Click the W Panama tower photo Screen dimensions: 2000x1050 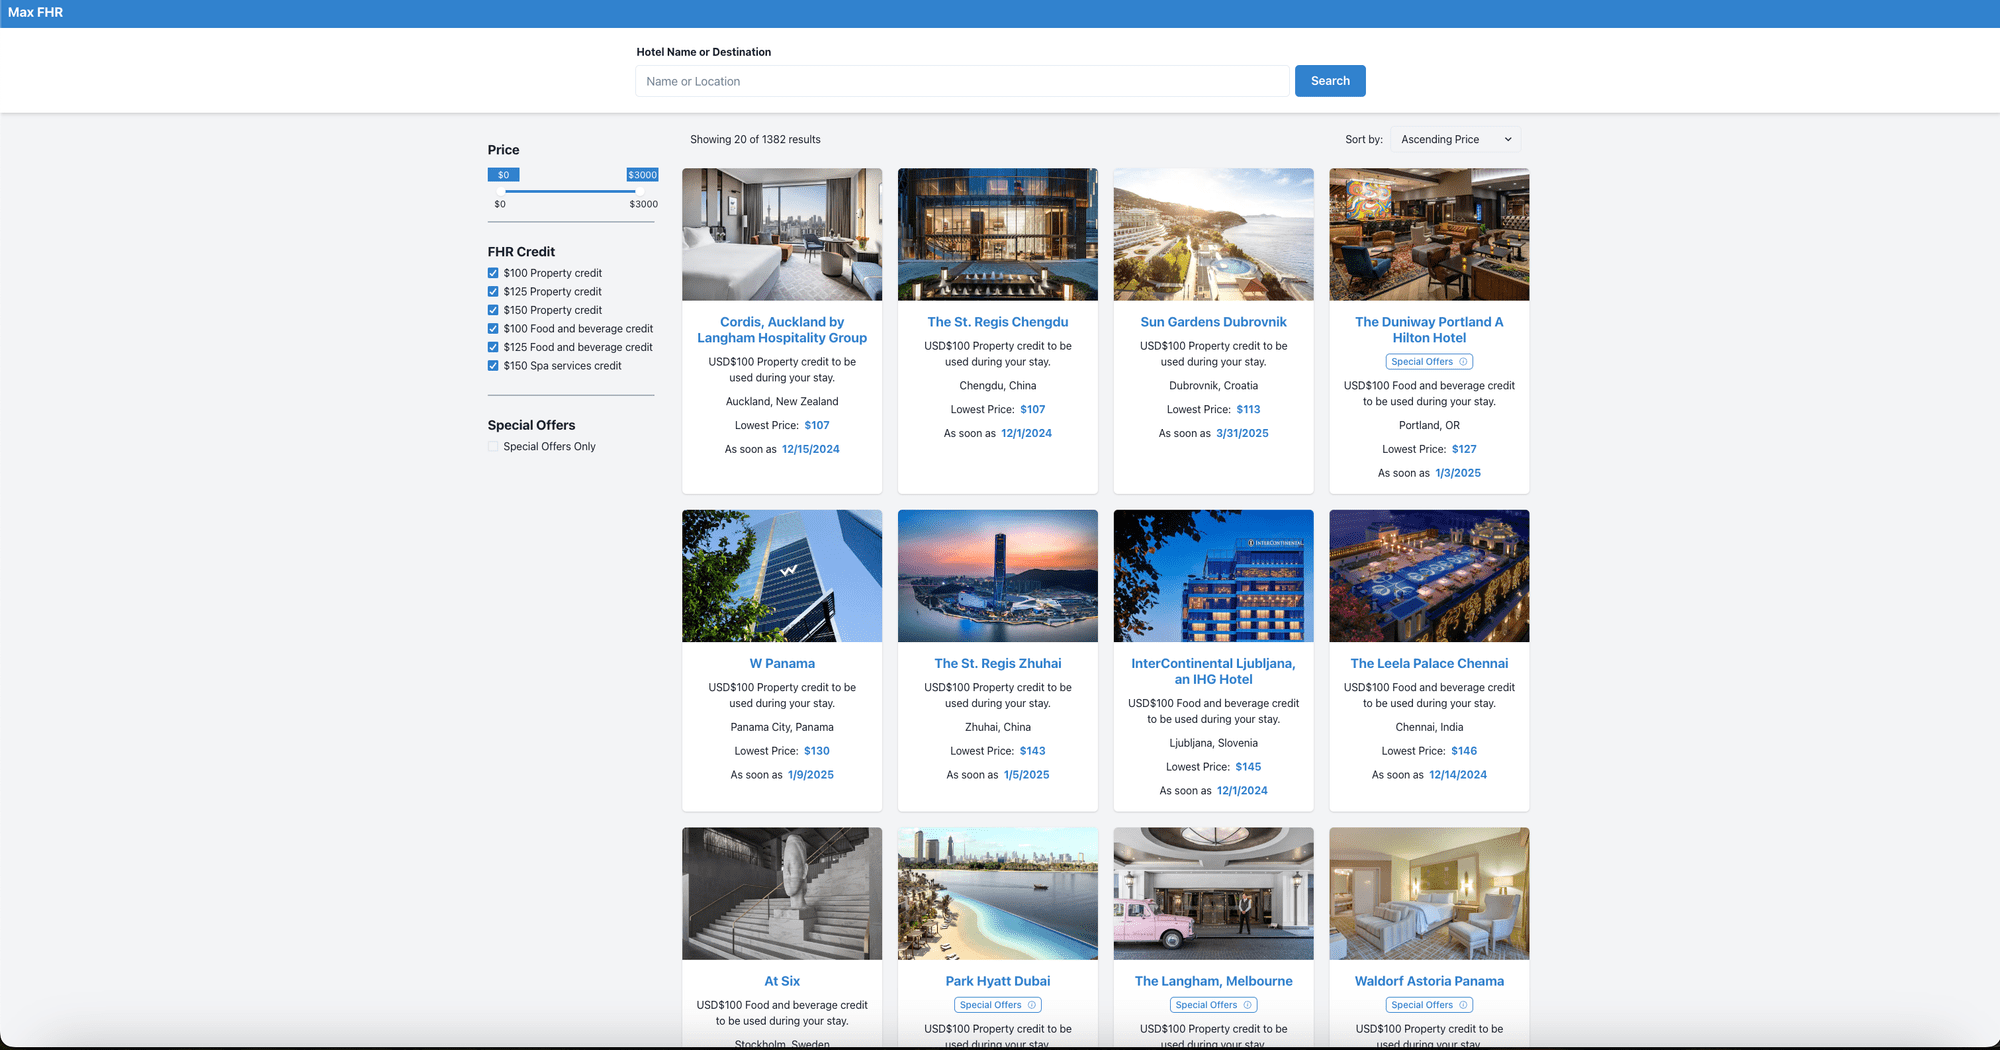click(782, 576)
